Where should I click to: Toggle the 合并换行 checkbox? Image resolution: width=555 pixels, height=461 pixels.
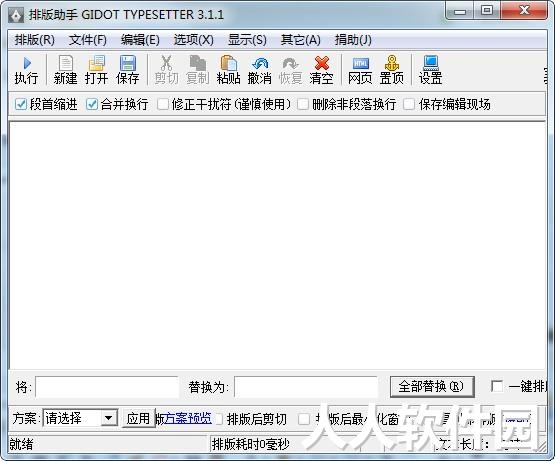[92, 104]
